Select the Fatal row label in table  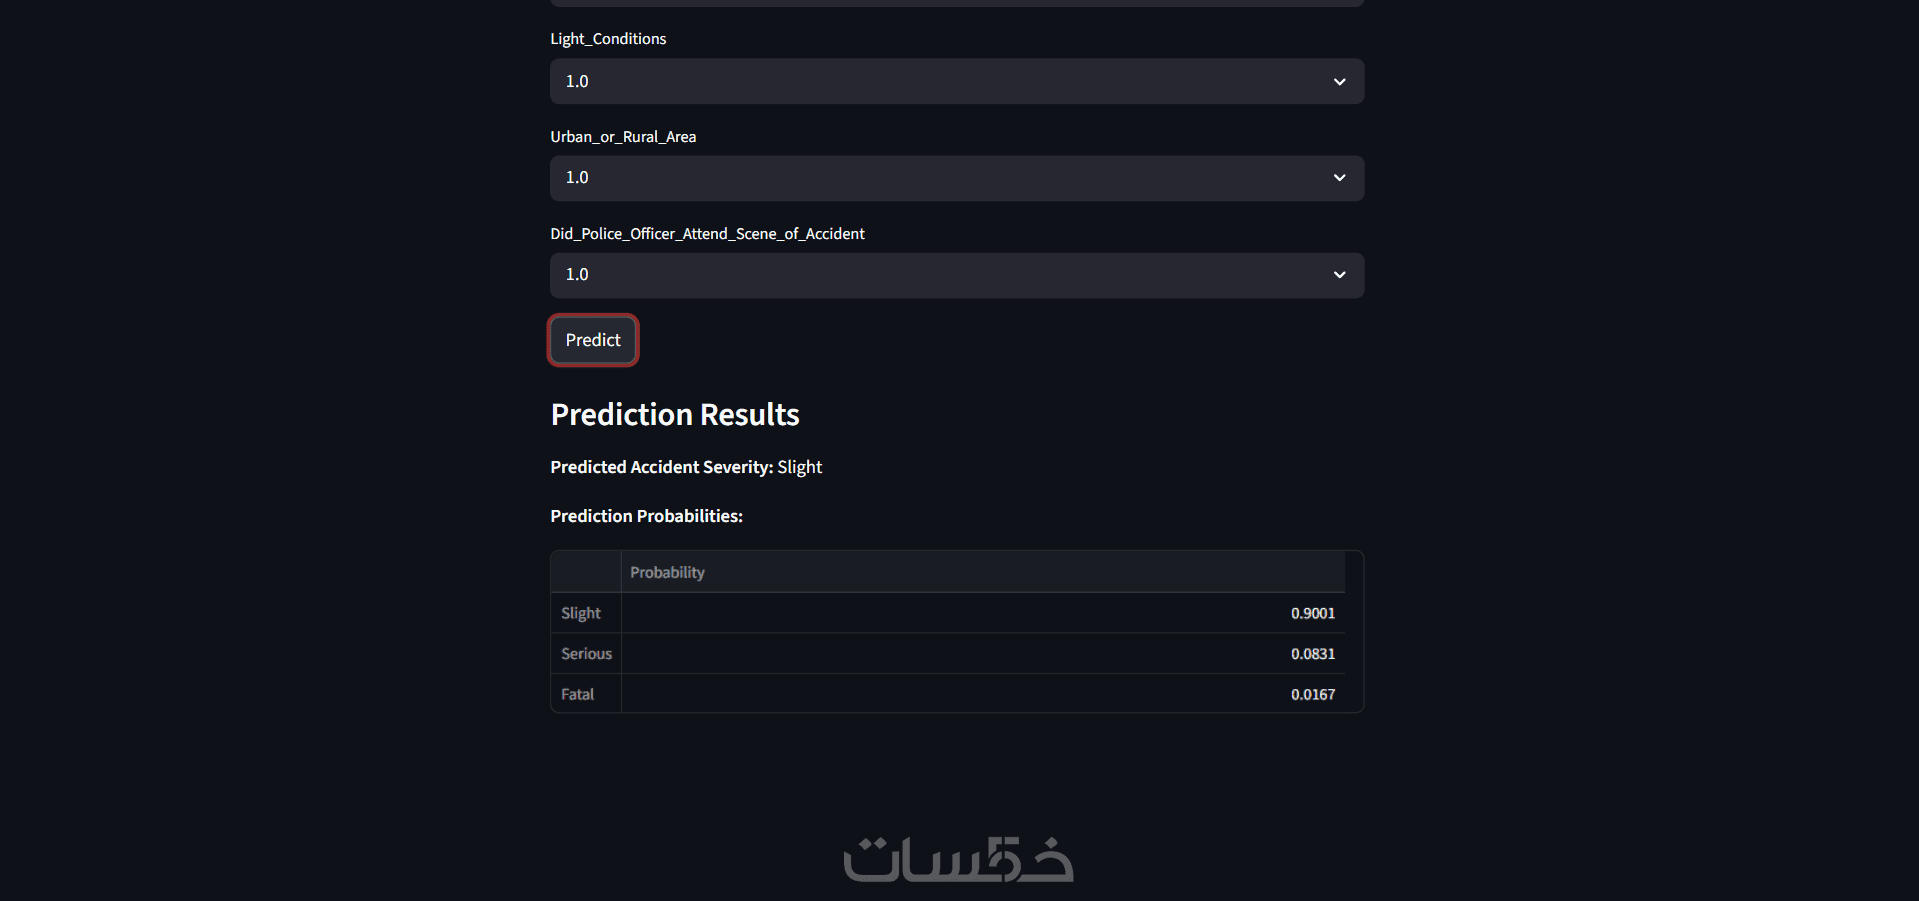tap(577, 694)
